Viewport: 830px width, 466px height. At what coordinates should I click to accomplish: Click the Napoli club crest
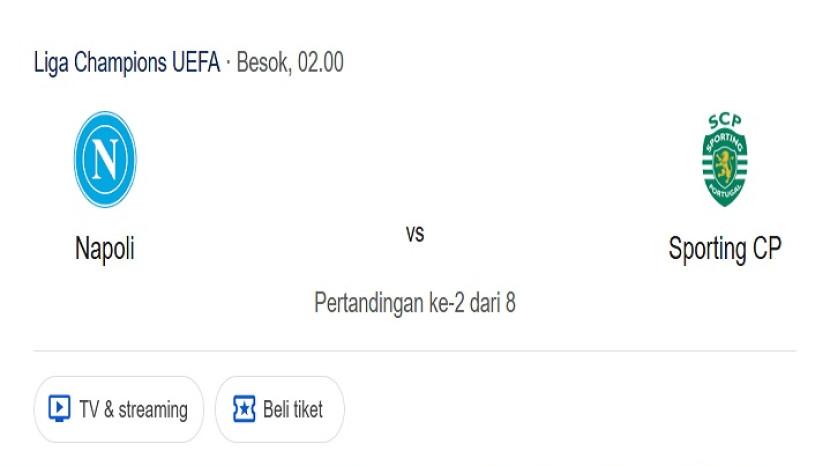click(x=105, y=159)
